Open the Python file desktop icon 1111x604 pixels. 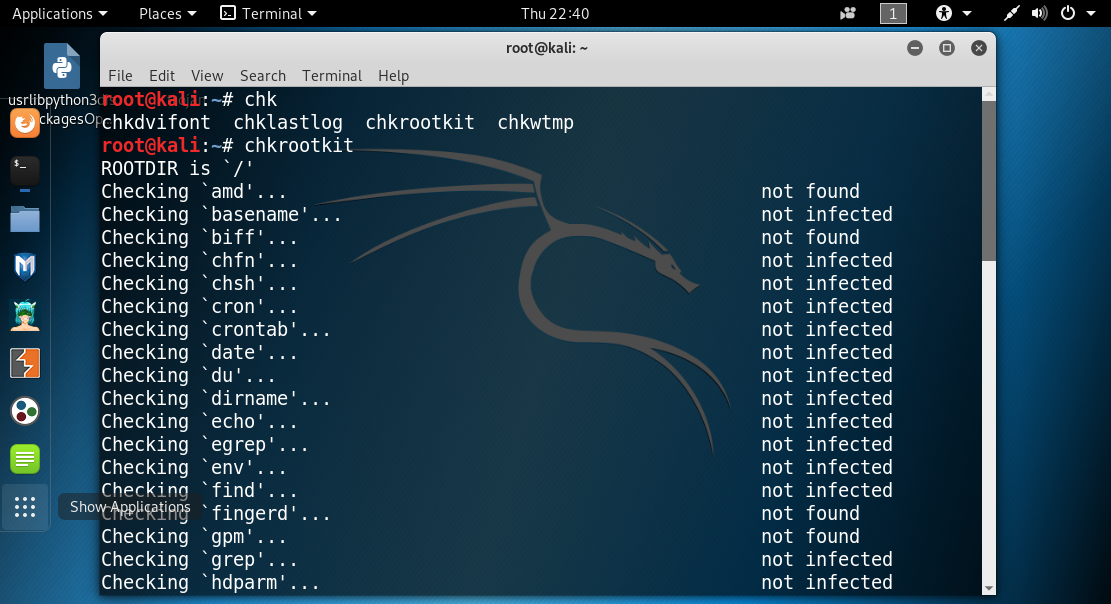pos(62,66)
